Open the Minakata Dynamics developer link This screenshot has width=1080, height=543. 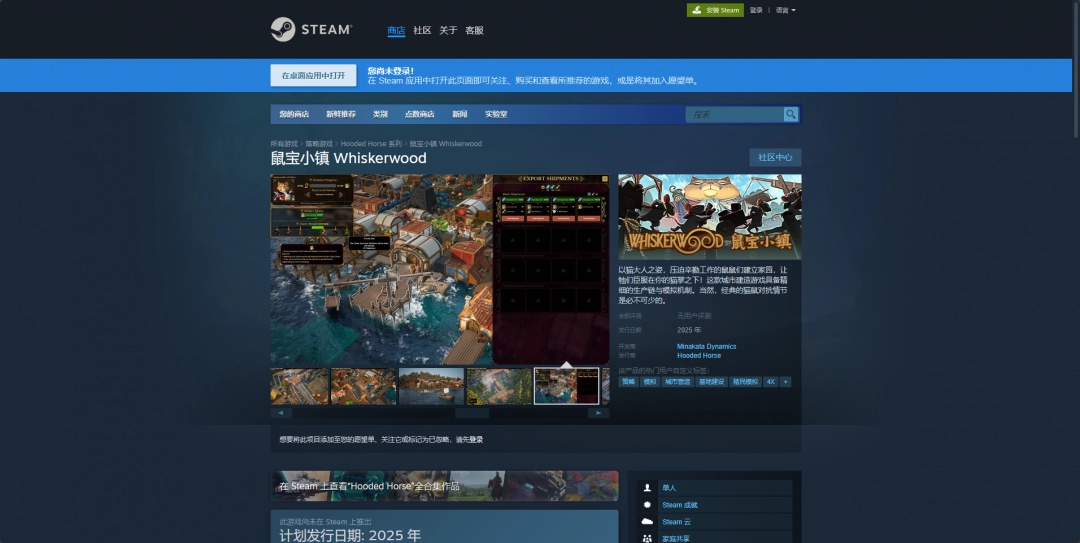pyautogui.click(x=706, y=347)
